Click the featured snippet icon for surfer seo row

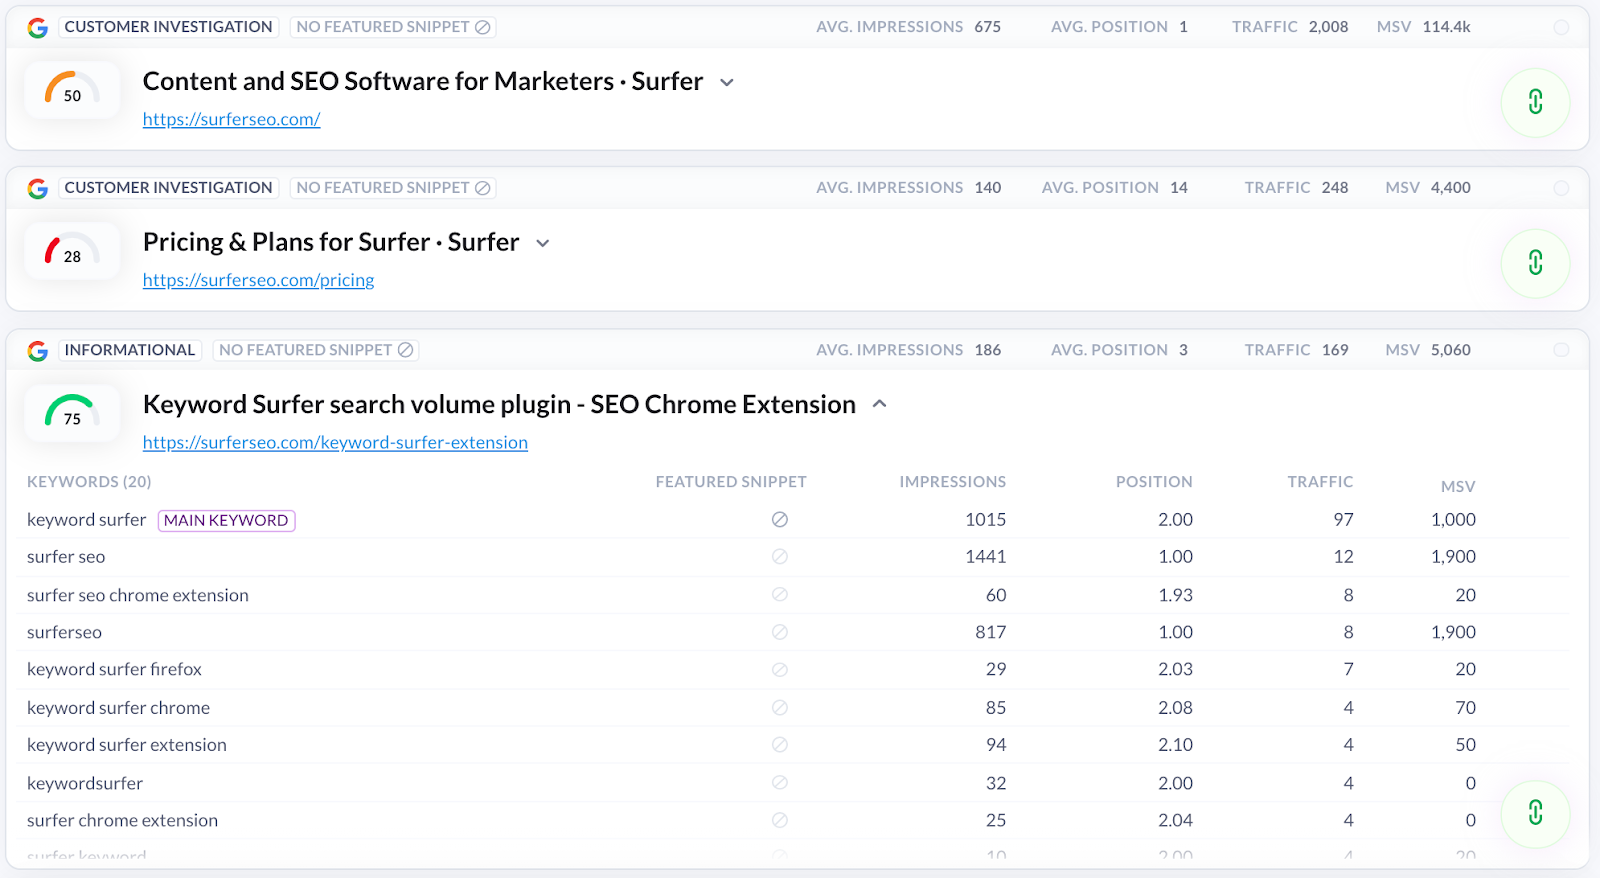coord(780,556)
